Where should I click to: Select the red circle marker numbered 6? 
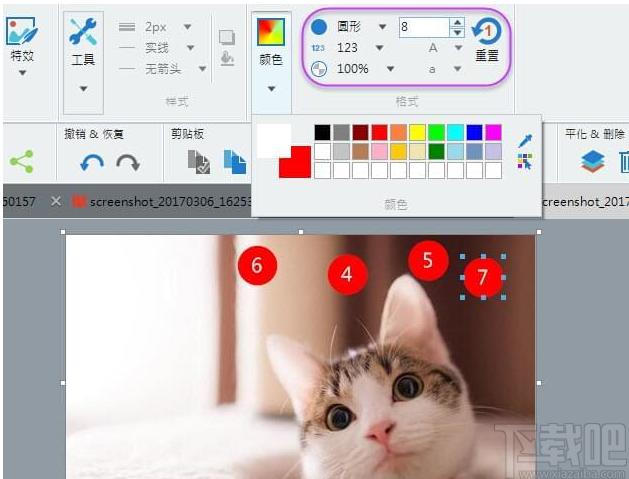click(257, 266)
